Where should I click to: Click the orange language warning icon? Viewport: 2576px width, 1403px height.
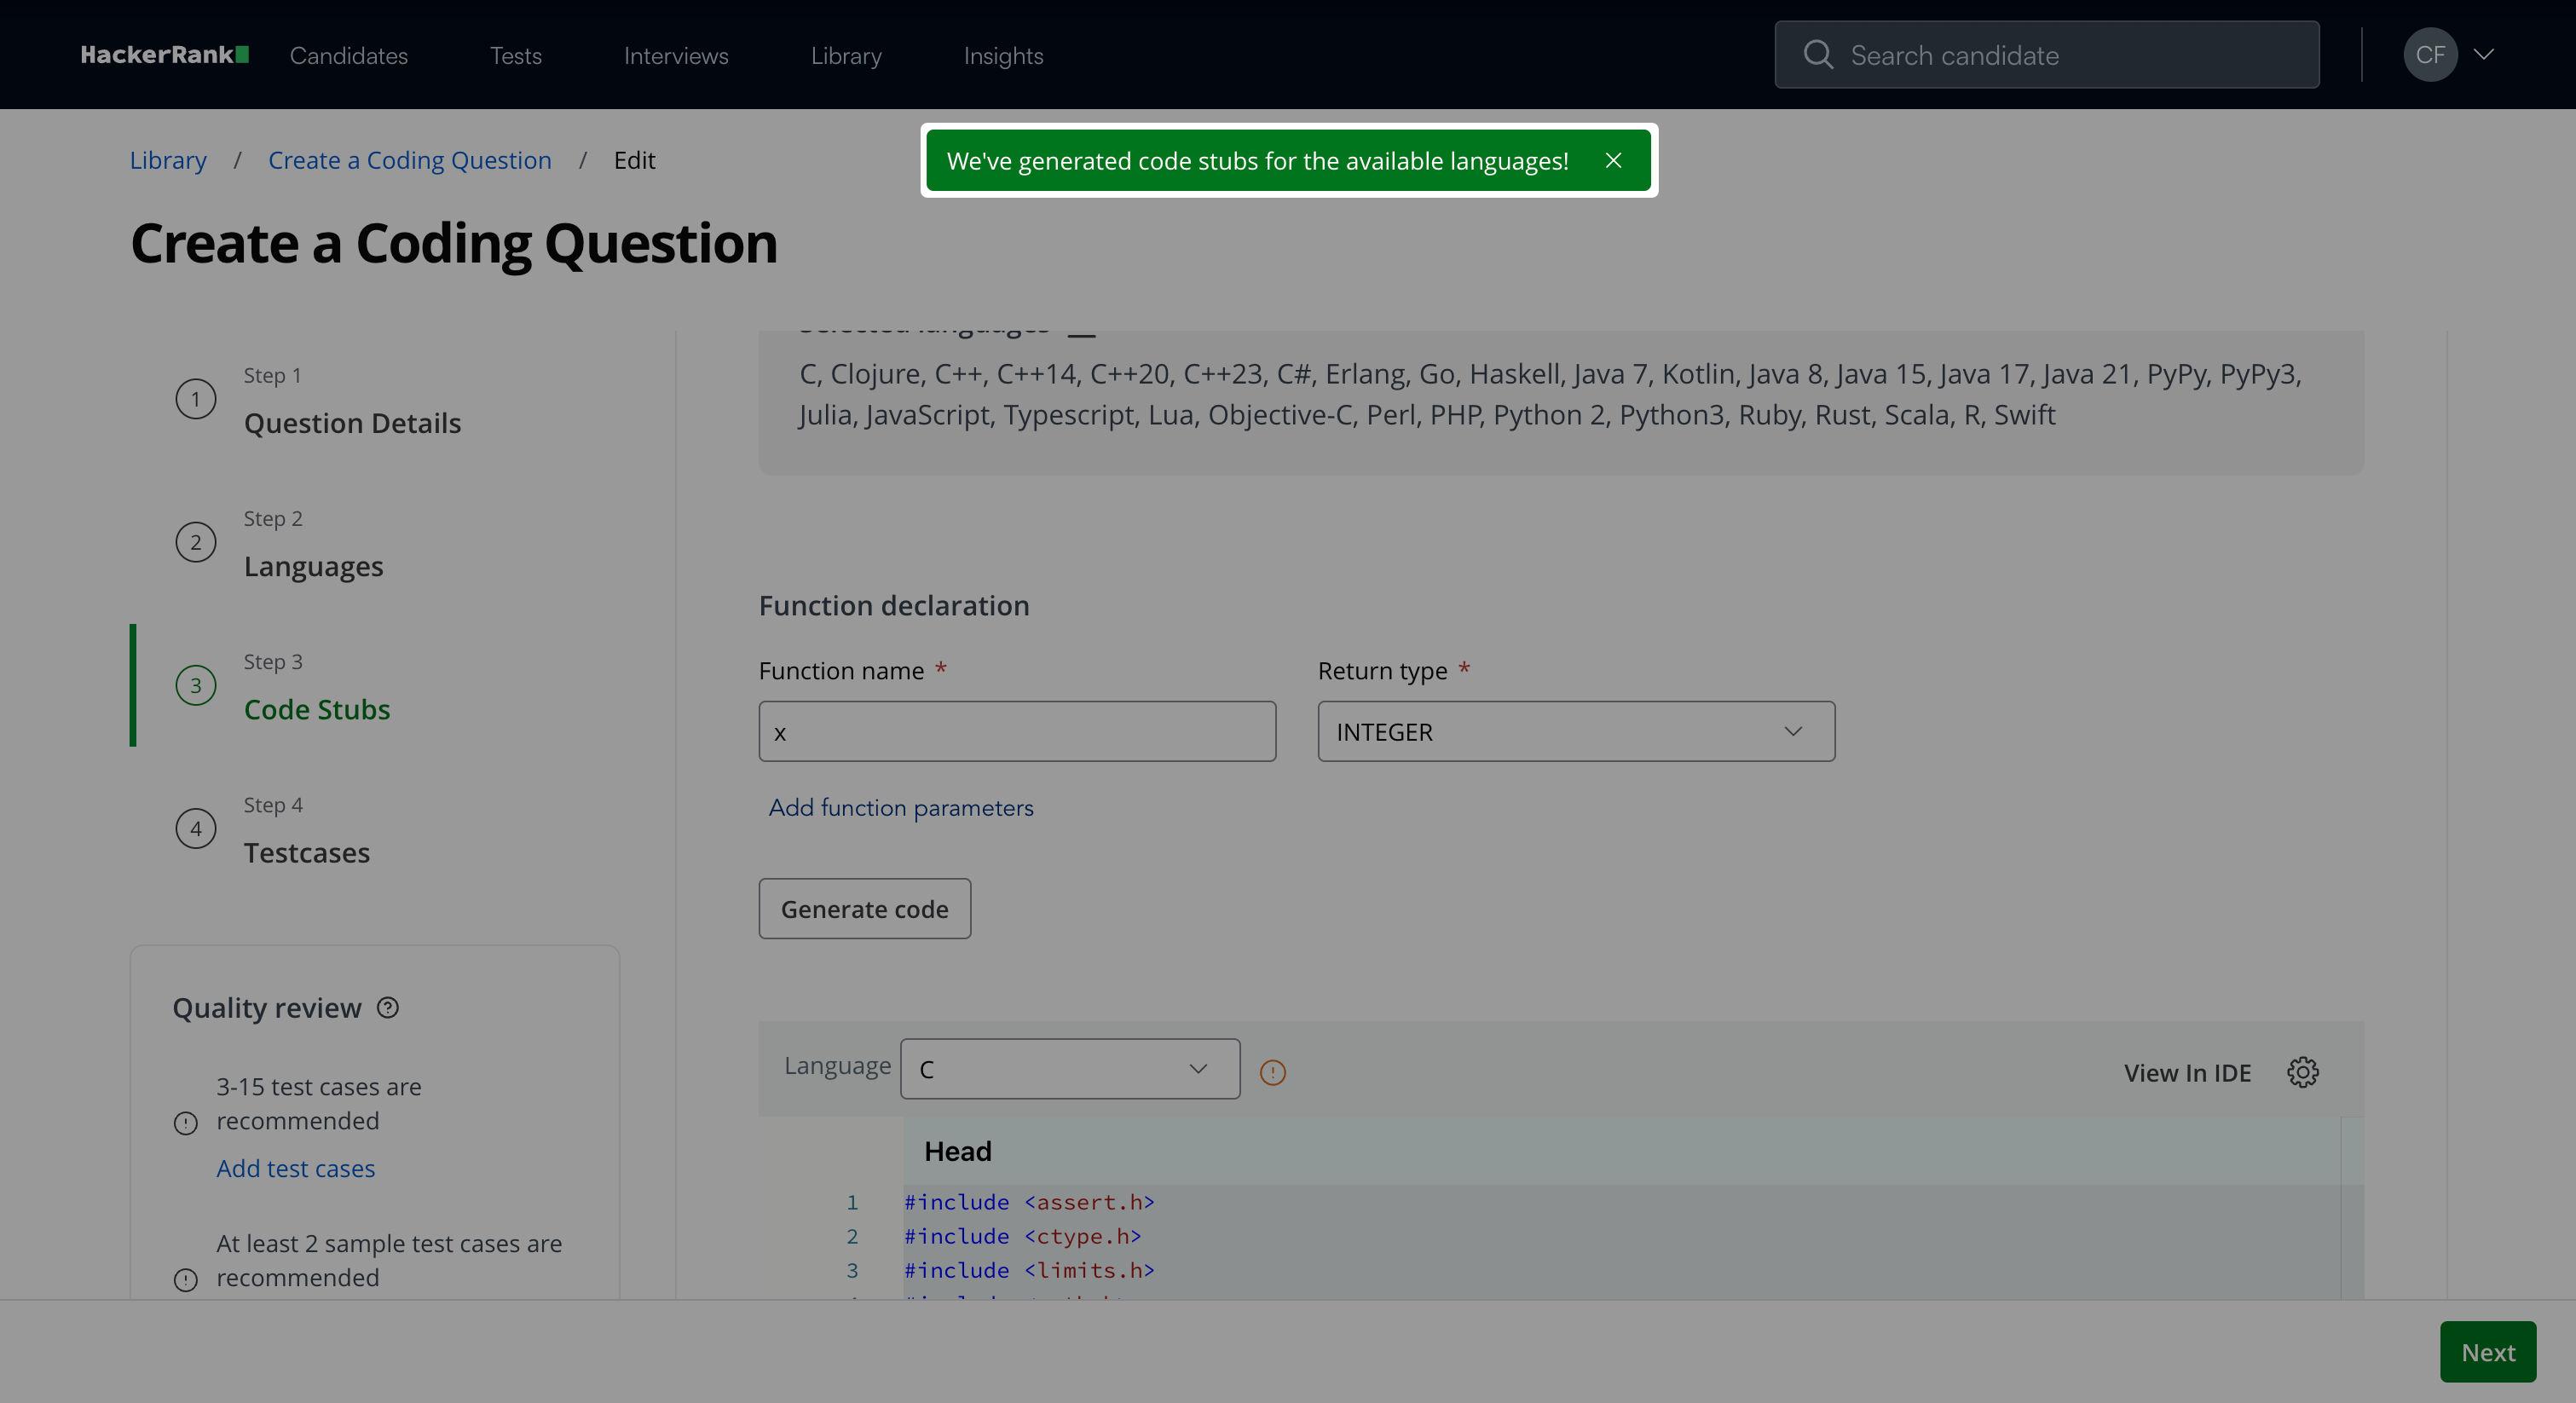[x=1272, y=1073]
